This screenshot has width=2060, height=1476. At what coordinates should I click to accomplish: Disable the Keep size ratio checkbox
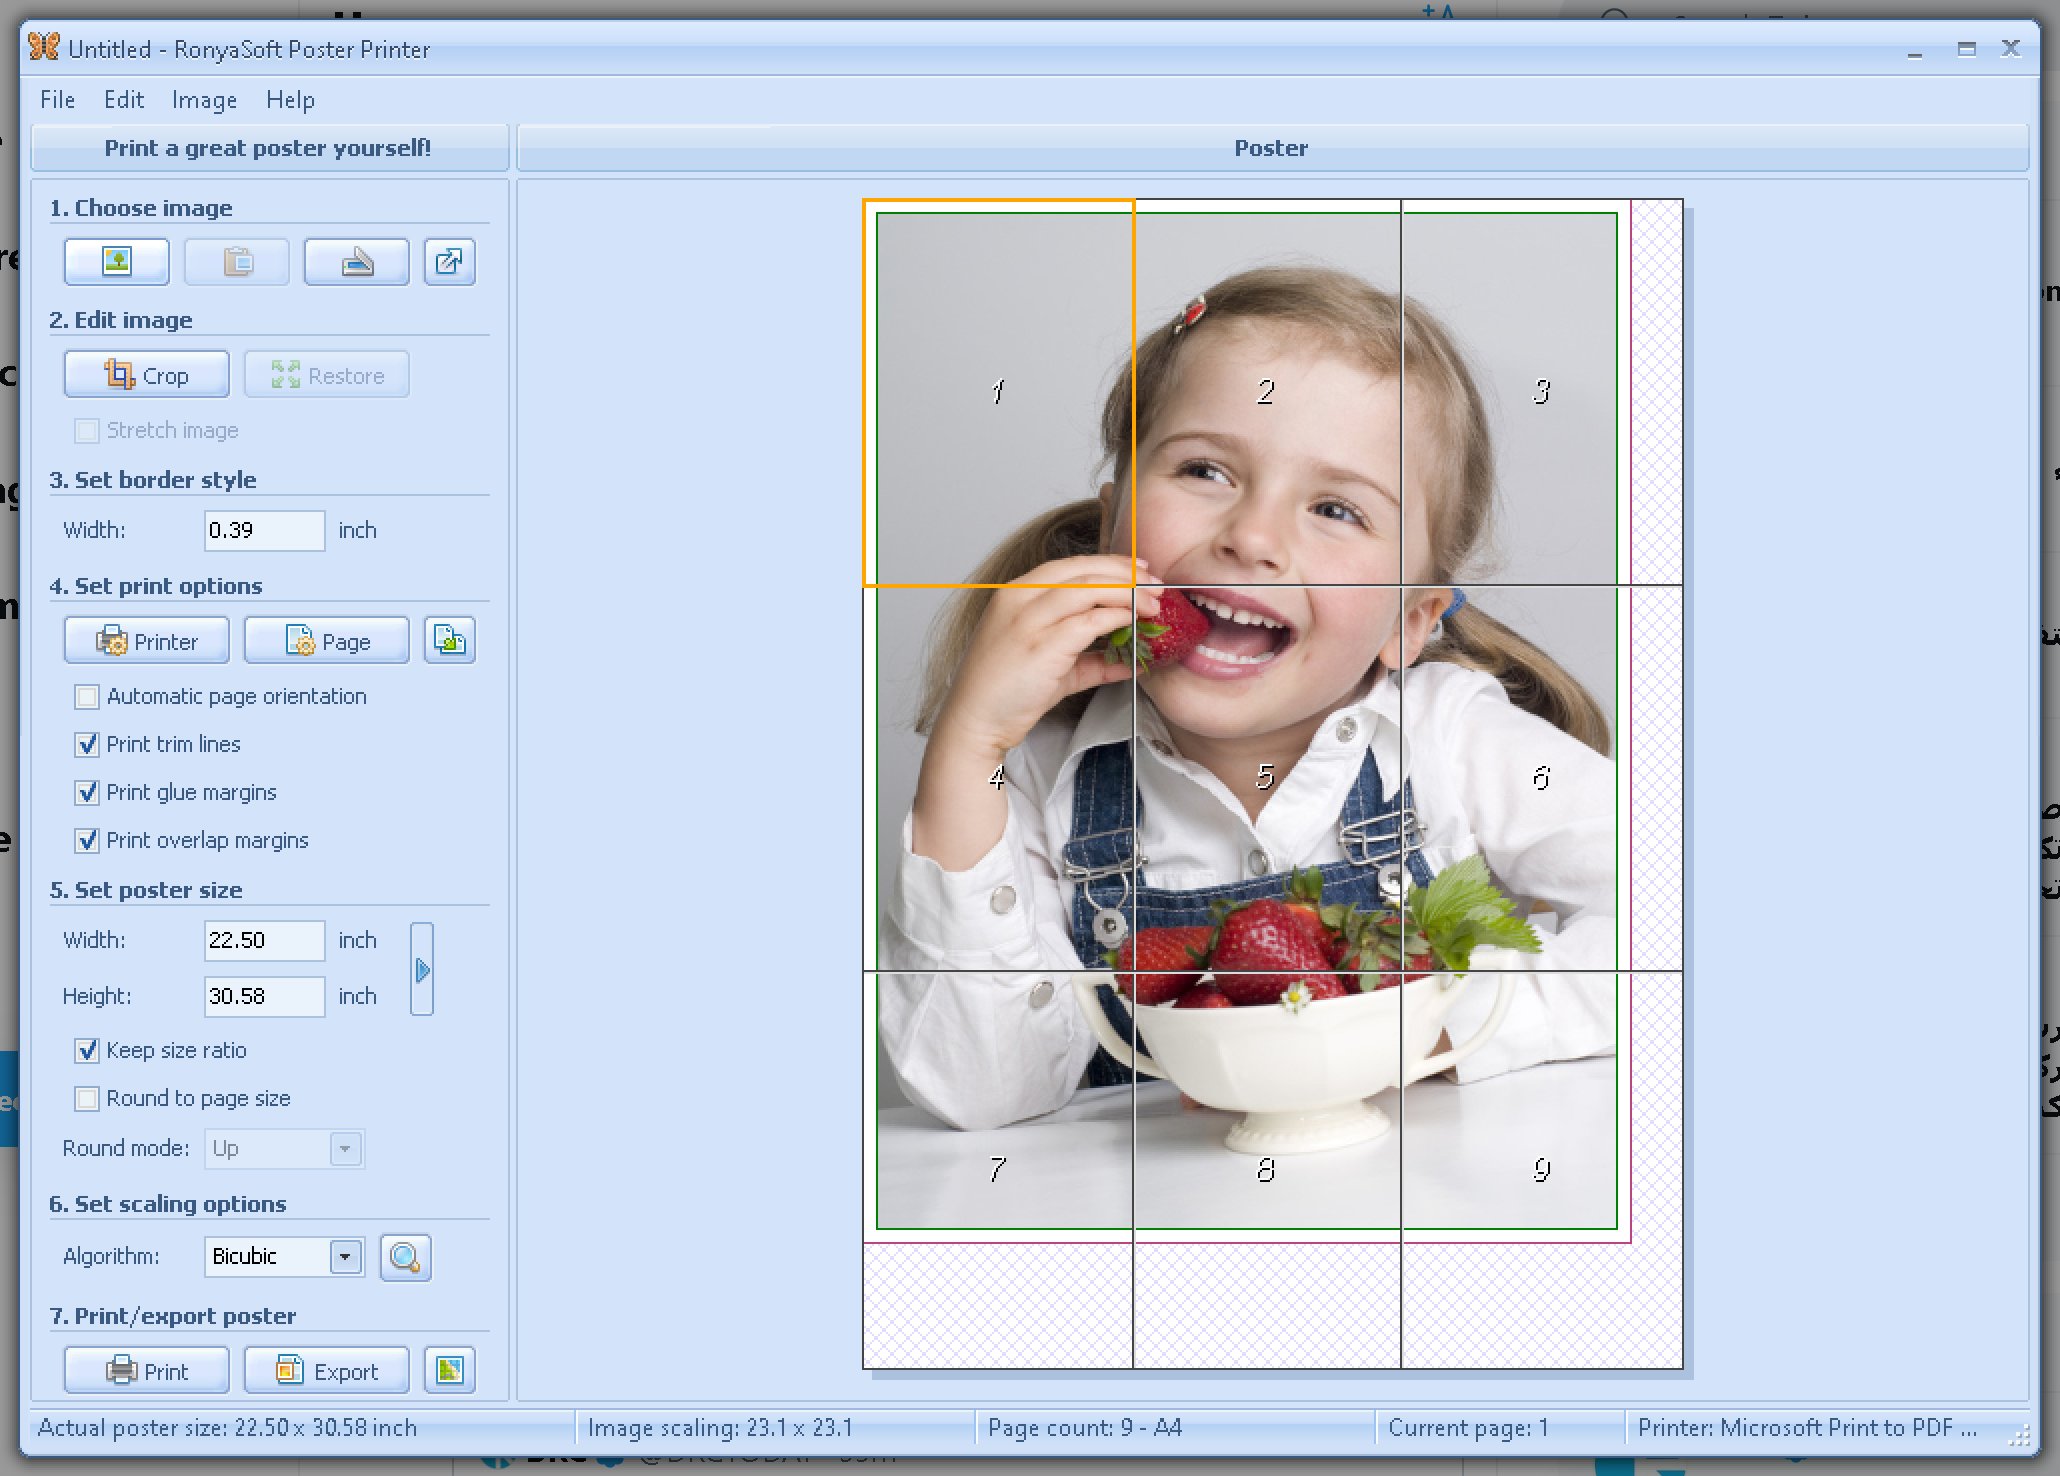pyautogui.click(x=88, y=1051)
